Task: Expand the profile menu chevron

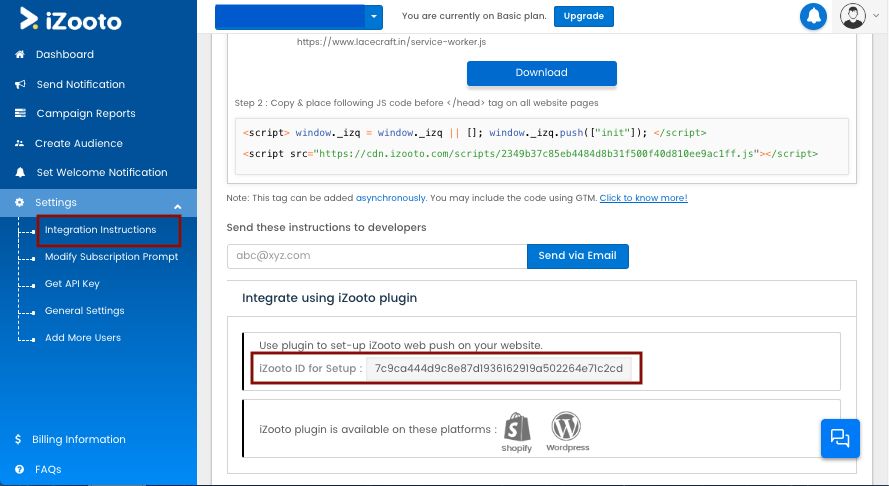Action: pyautogui.click(x=876, y=16)
